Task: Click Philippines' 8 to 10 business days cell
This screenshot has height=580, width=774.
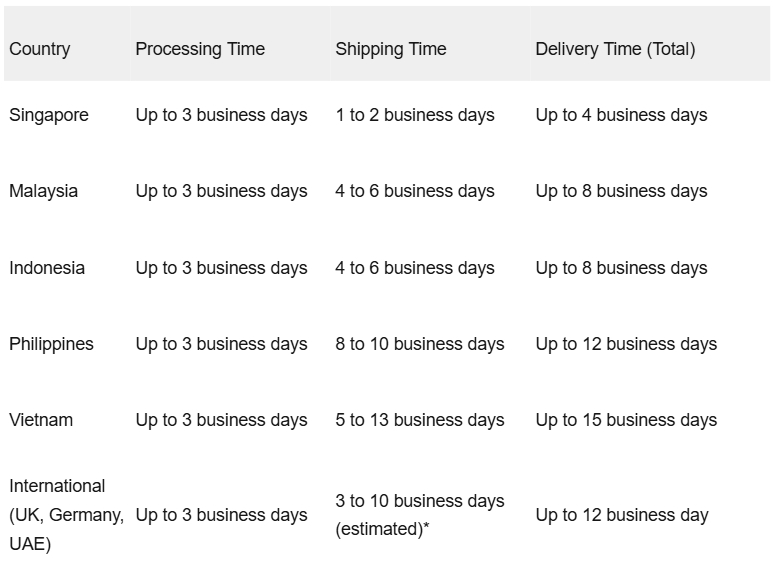Action: click(x=420, y=344)
